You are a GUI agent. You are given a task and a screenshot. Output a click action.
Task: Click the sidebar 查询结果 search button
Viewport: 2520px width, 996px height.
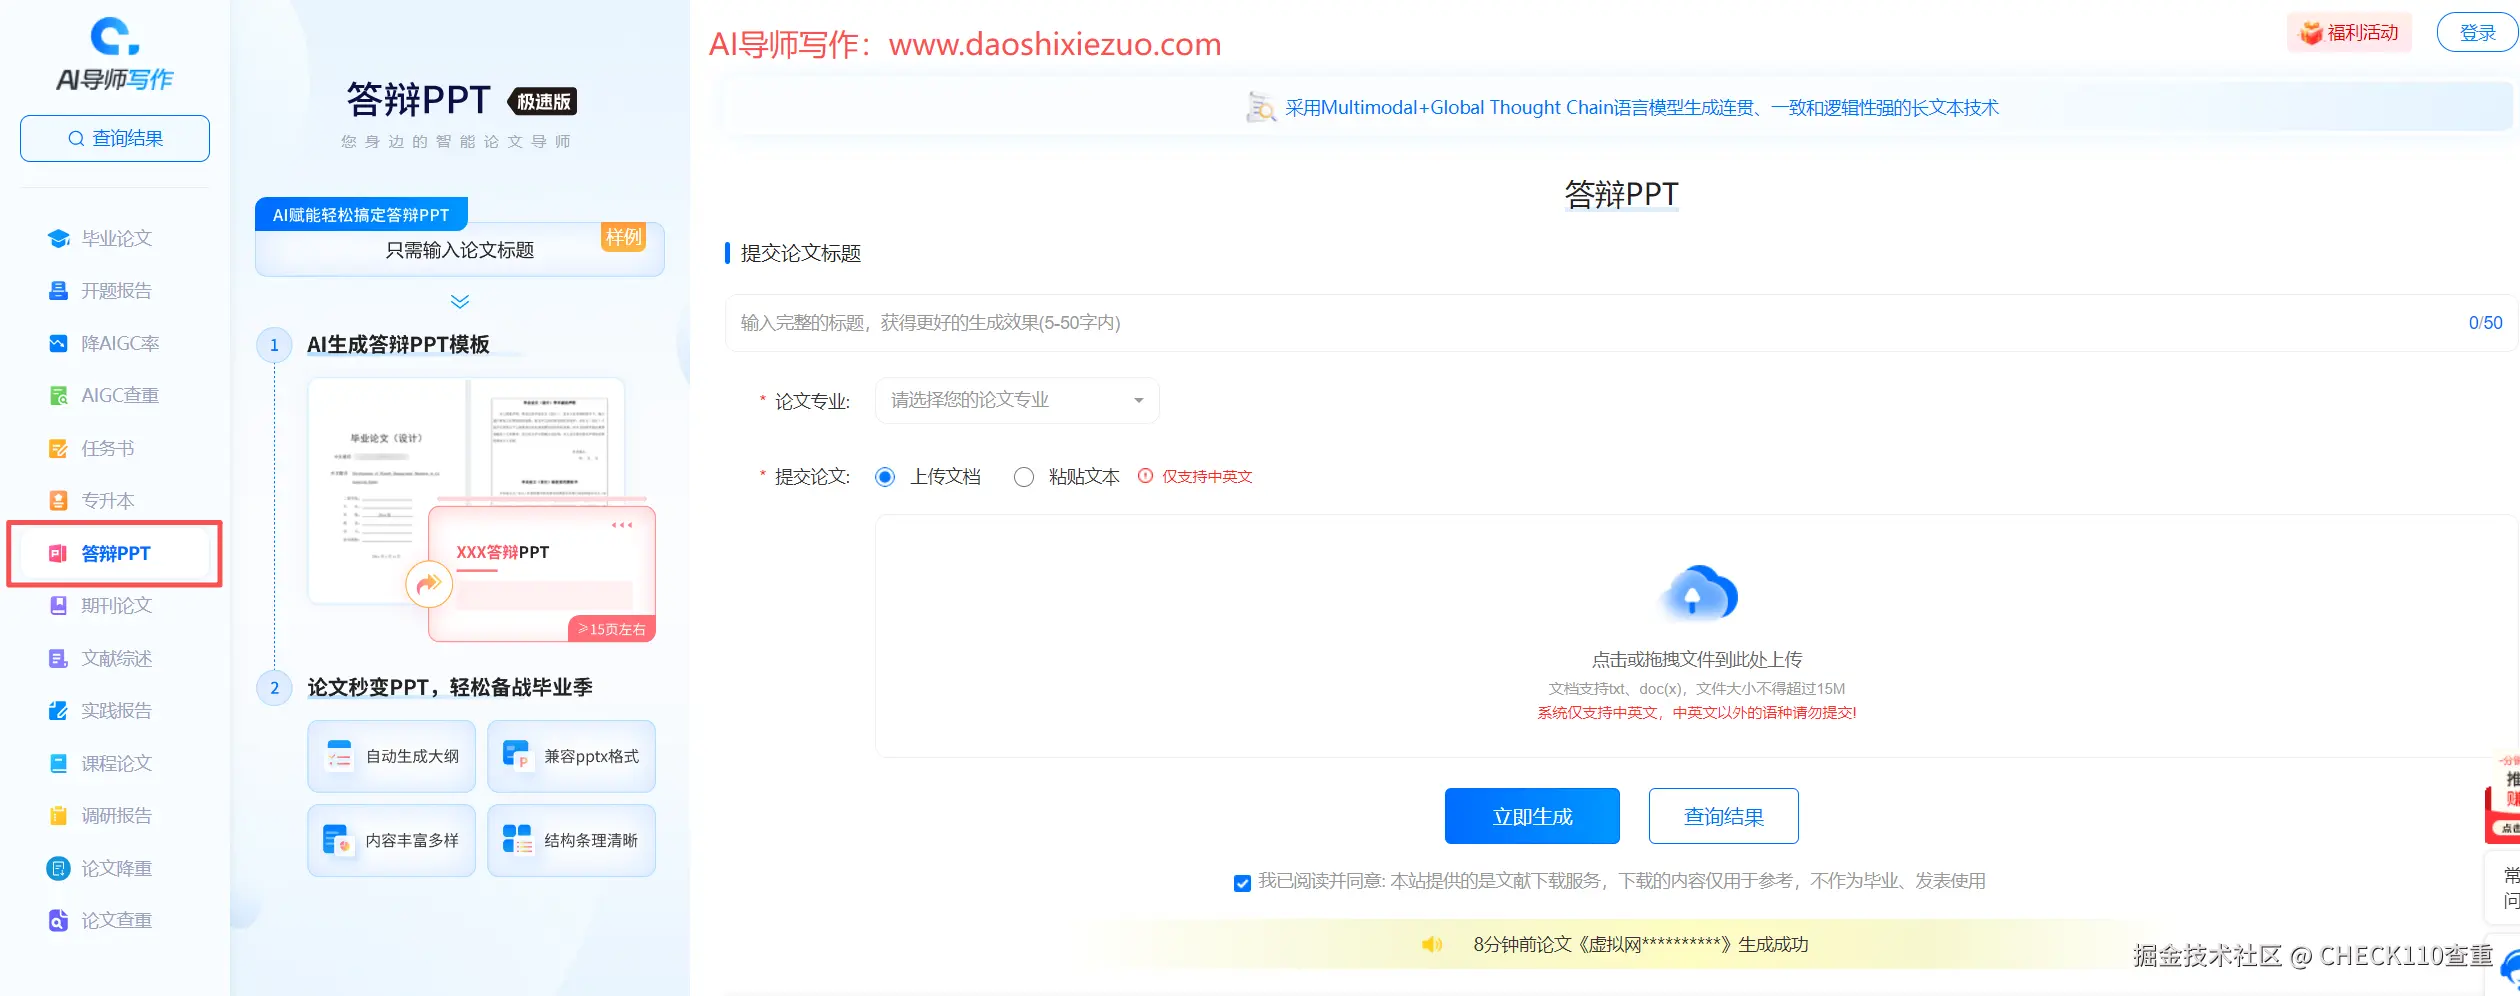pos(115,138)
